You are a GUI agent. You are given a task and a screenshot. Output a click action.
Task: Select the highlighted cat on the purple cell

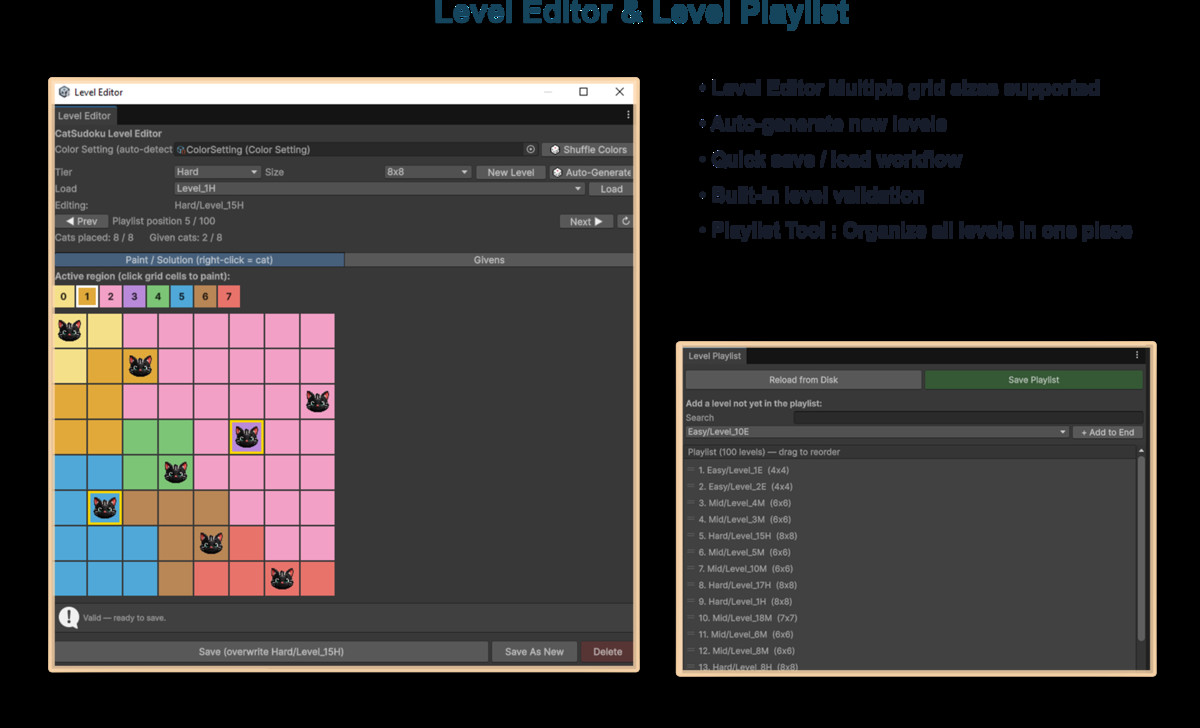246,437
